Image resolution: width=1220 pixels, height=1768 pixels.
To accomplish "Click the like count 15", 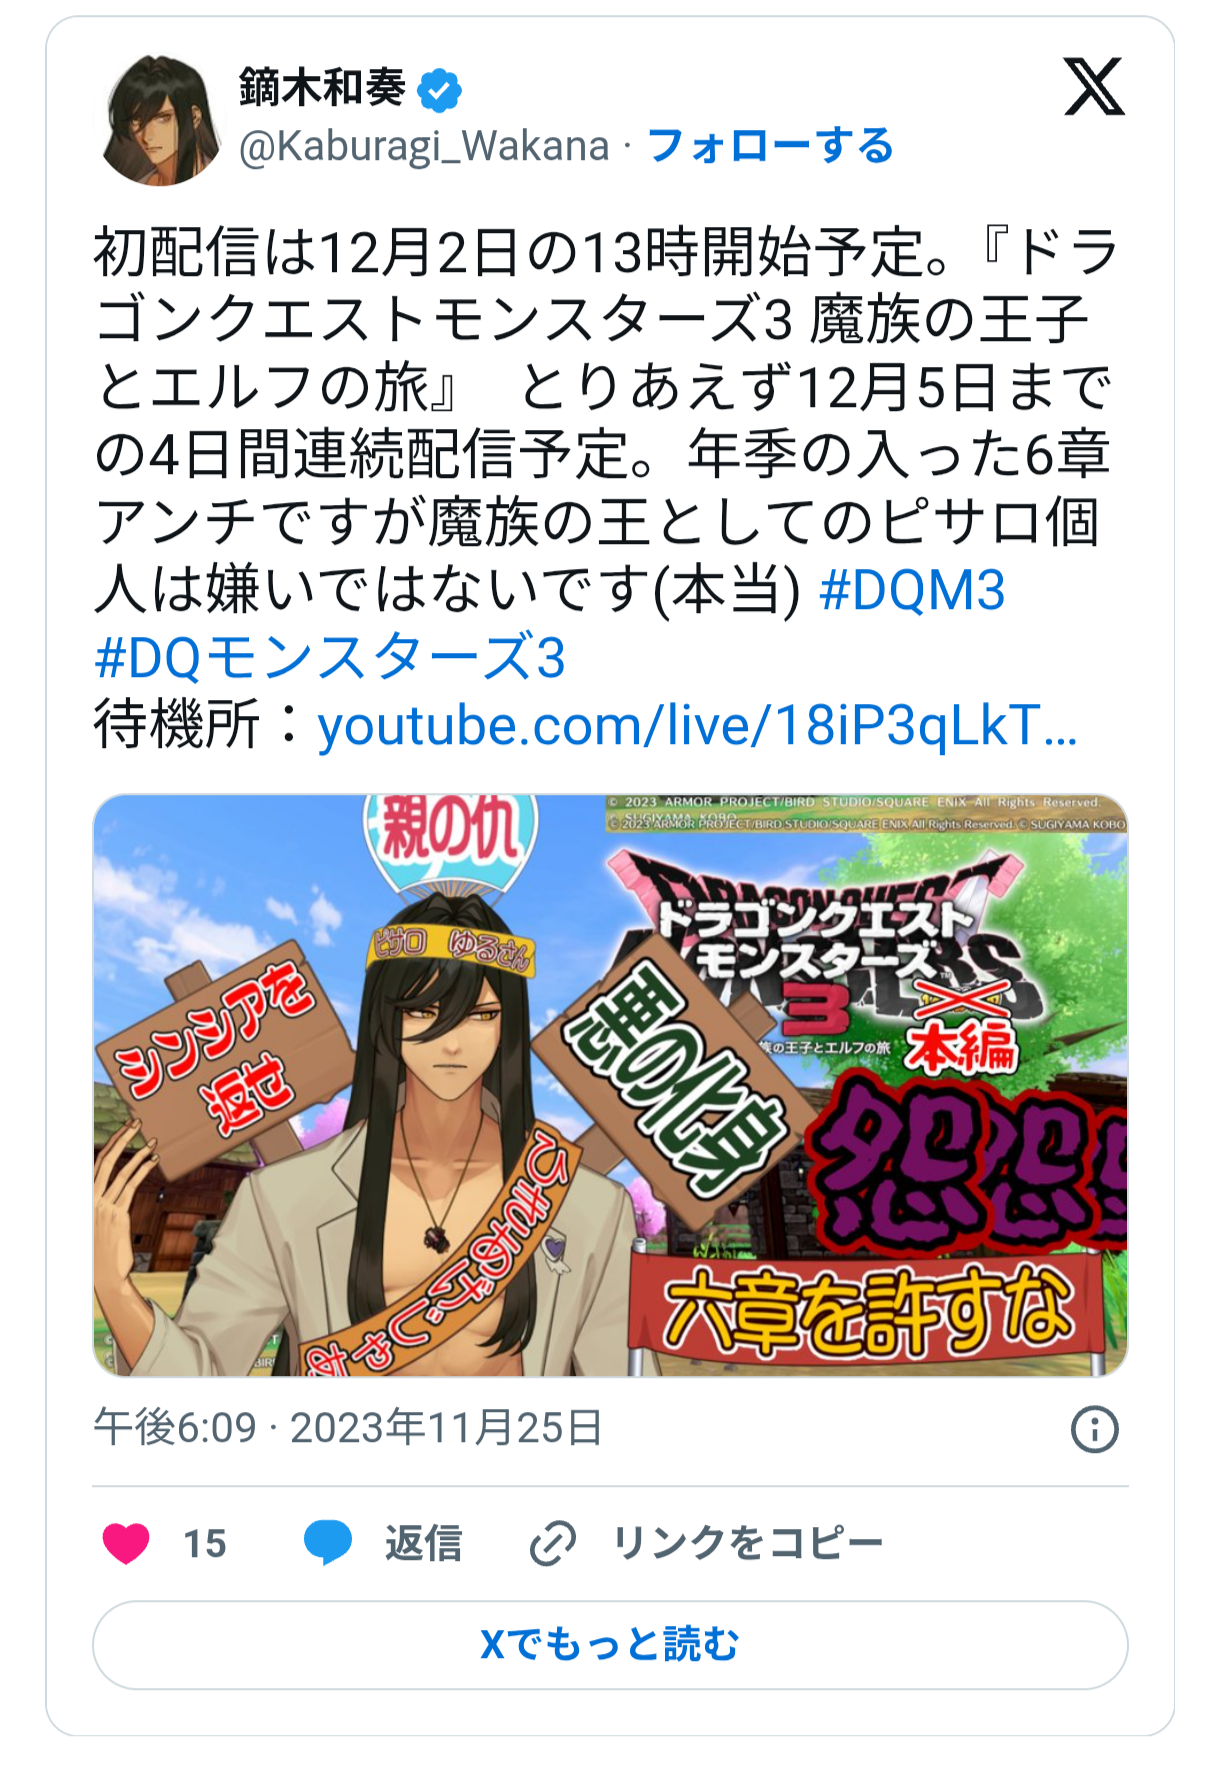I will point(205,1544).
